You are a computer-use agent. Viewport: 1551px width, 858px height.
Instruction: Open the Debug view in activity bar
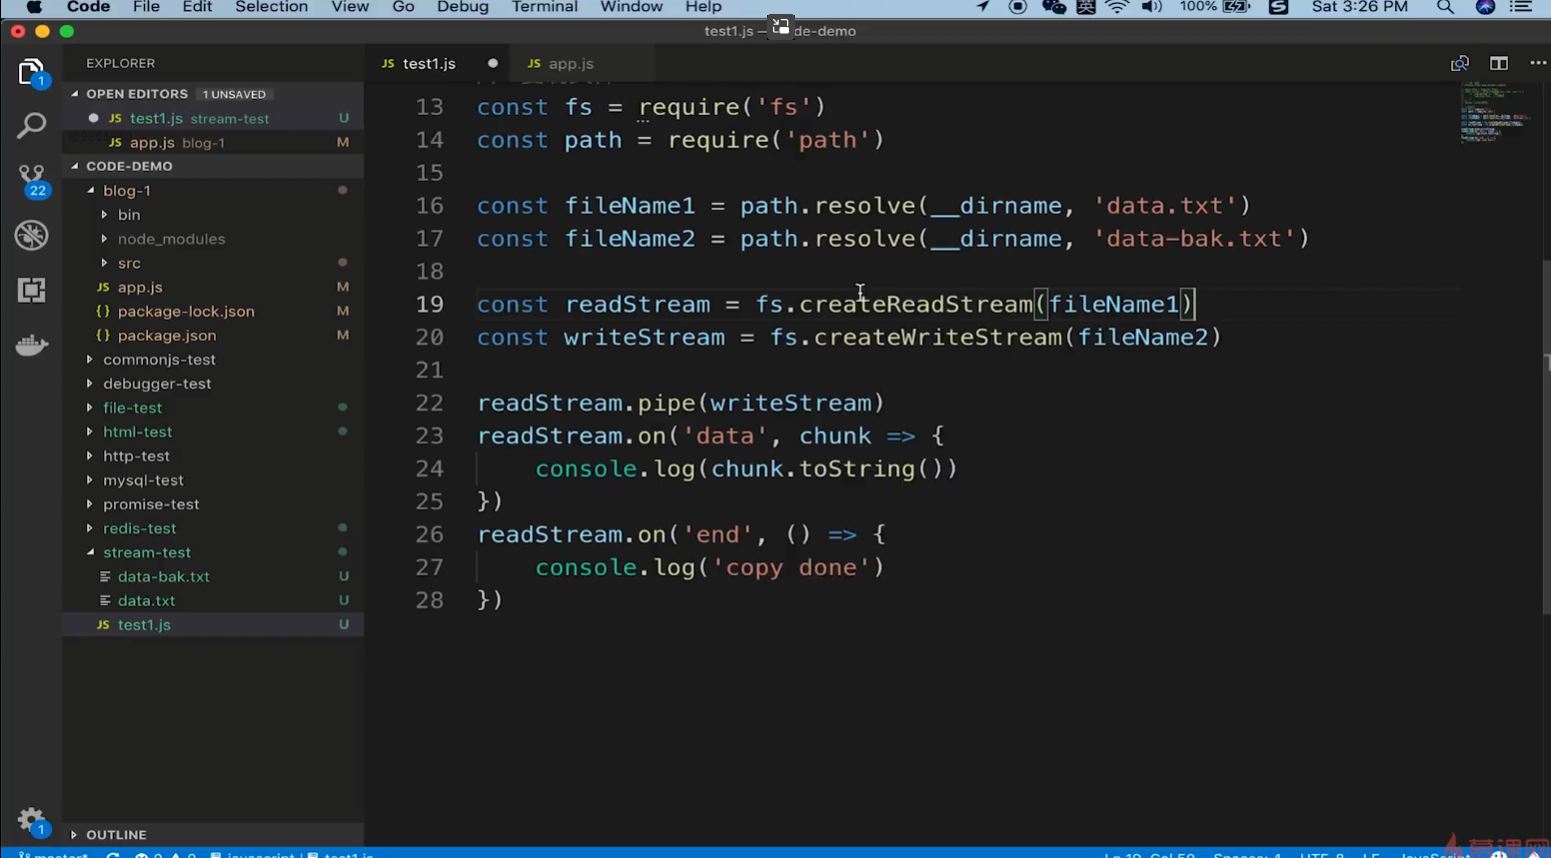click(x=31, y=235)
